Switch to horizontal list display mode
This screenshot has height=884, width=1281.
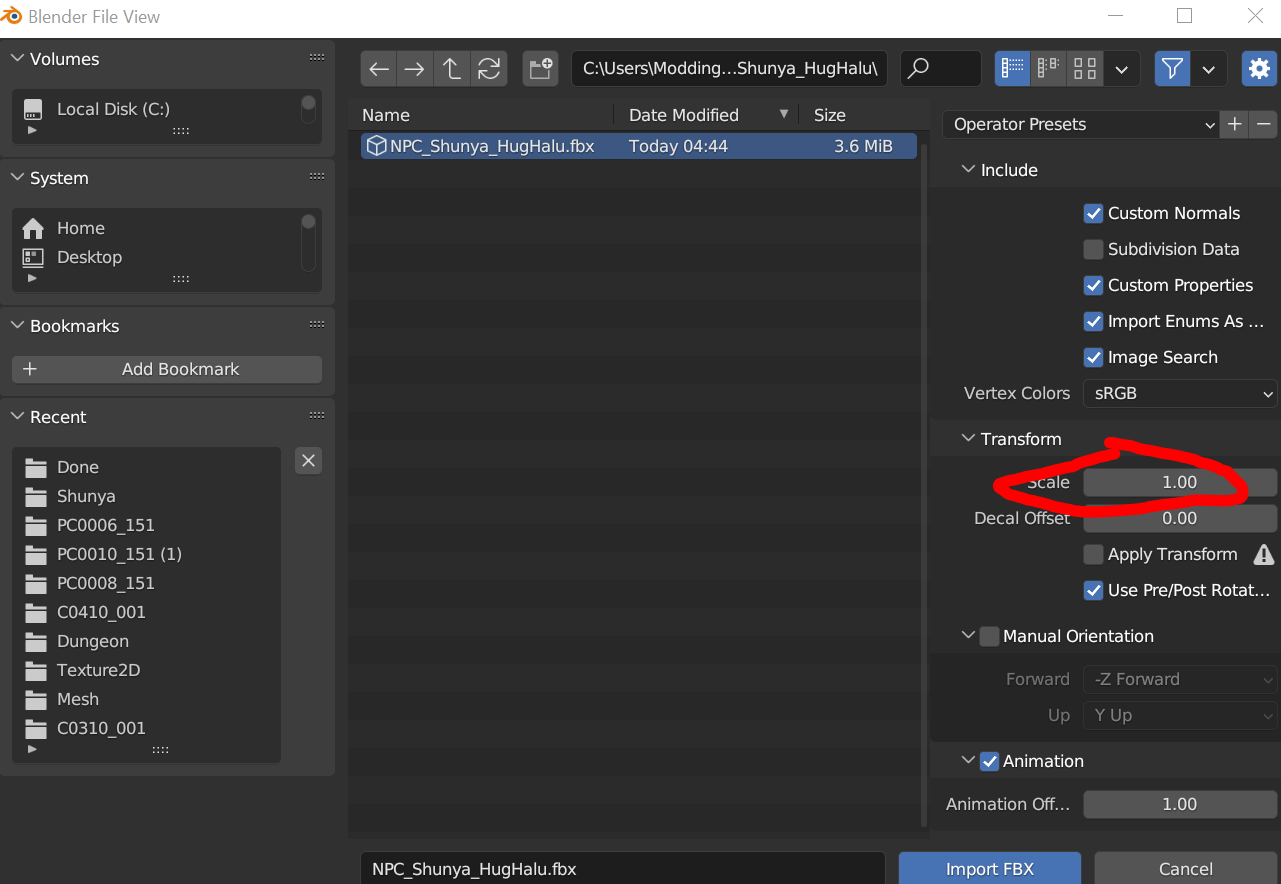[1049, 69]
